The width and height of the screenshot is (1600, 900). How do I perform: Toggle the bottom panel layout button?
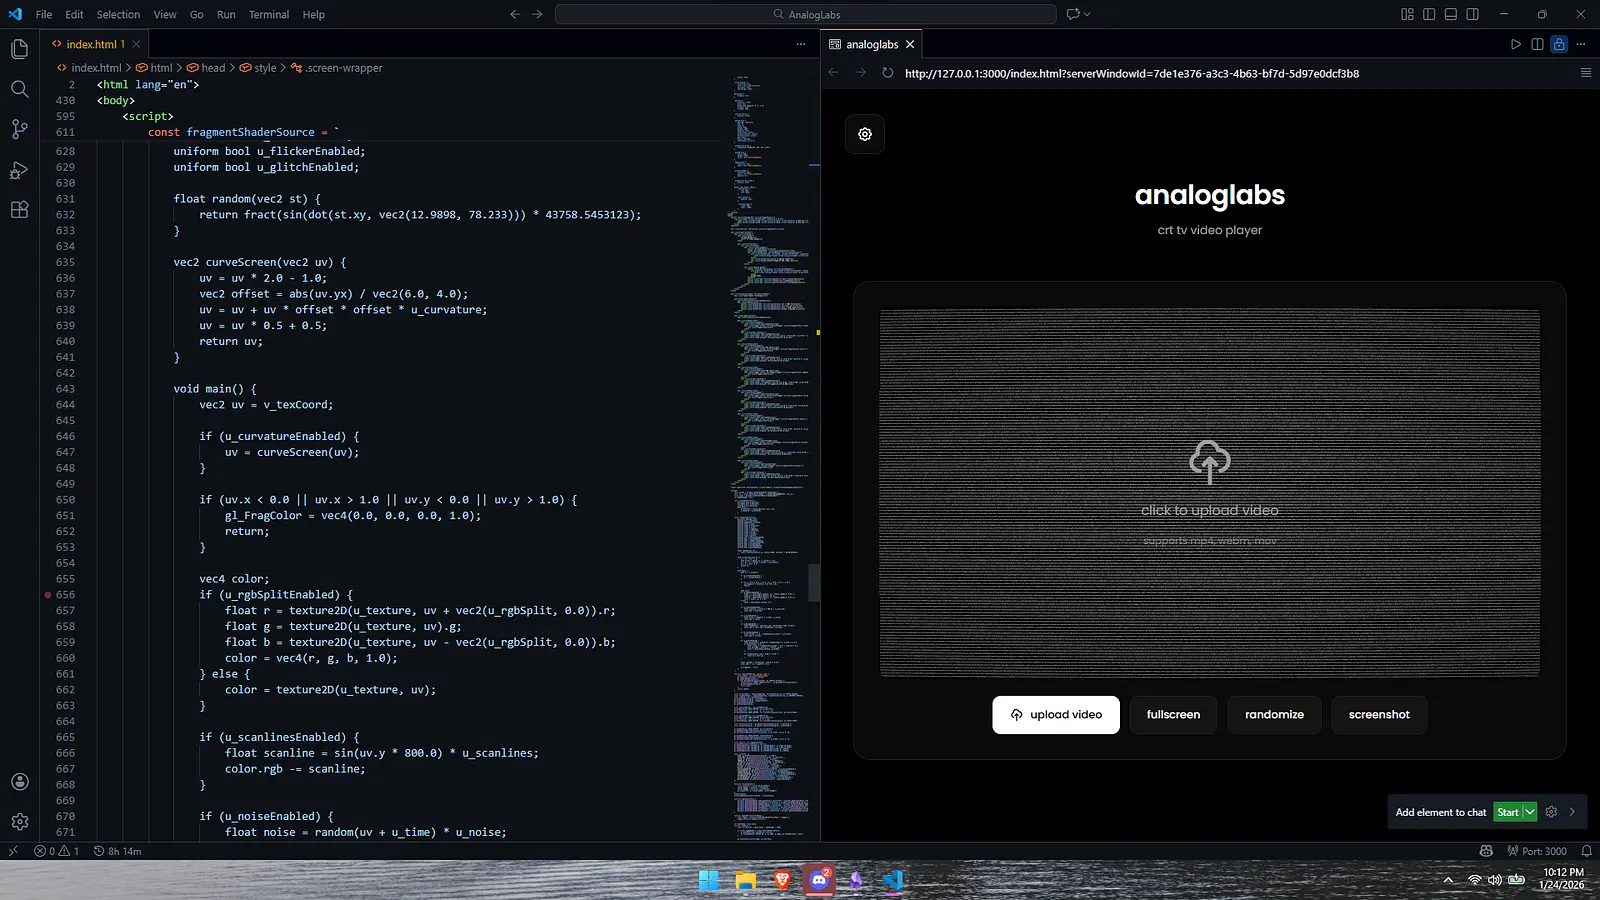point(1451,14)
